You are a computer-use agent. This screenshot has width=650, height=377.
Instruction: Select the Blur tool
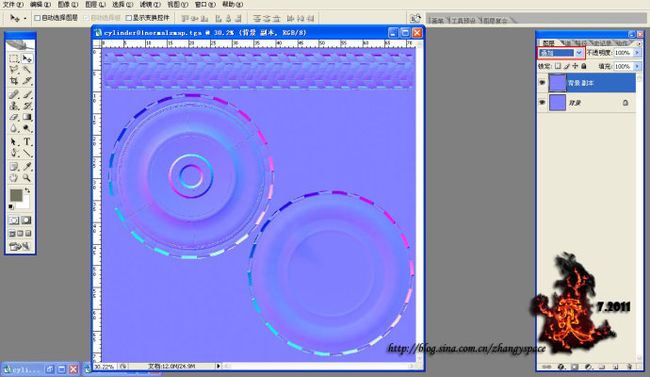point(14,129)
